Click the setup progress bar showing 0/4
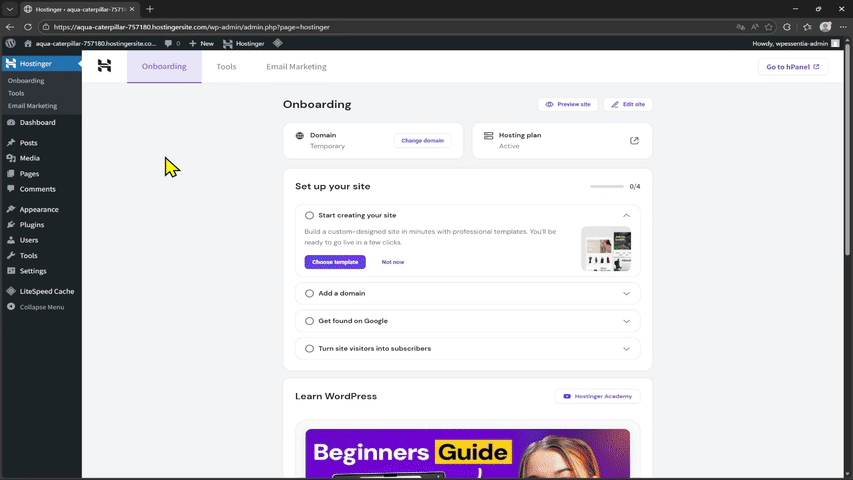Screen dimensions: 853x480 (606, 186)
